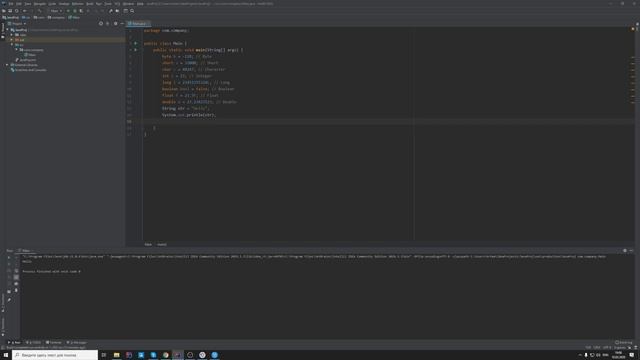The width and height of the screenshot is (640, 360).
Task: Open the 4: Run tool window tab
Action: pyautogui.click(x=14, y=342)
